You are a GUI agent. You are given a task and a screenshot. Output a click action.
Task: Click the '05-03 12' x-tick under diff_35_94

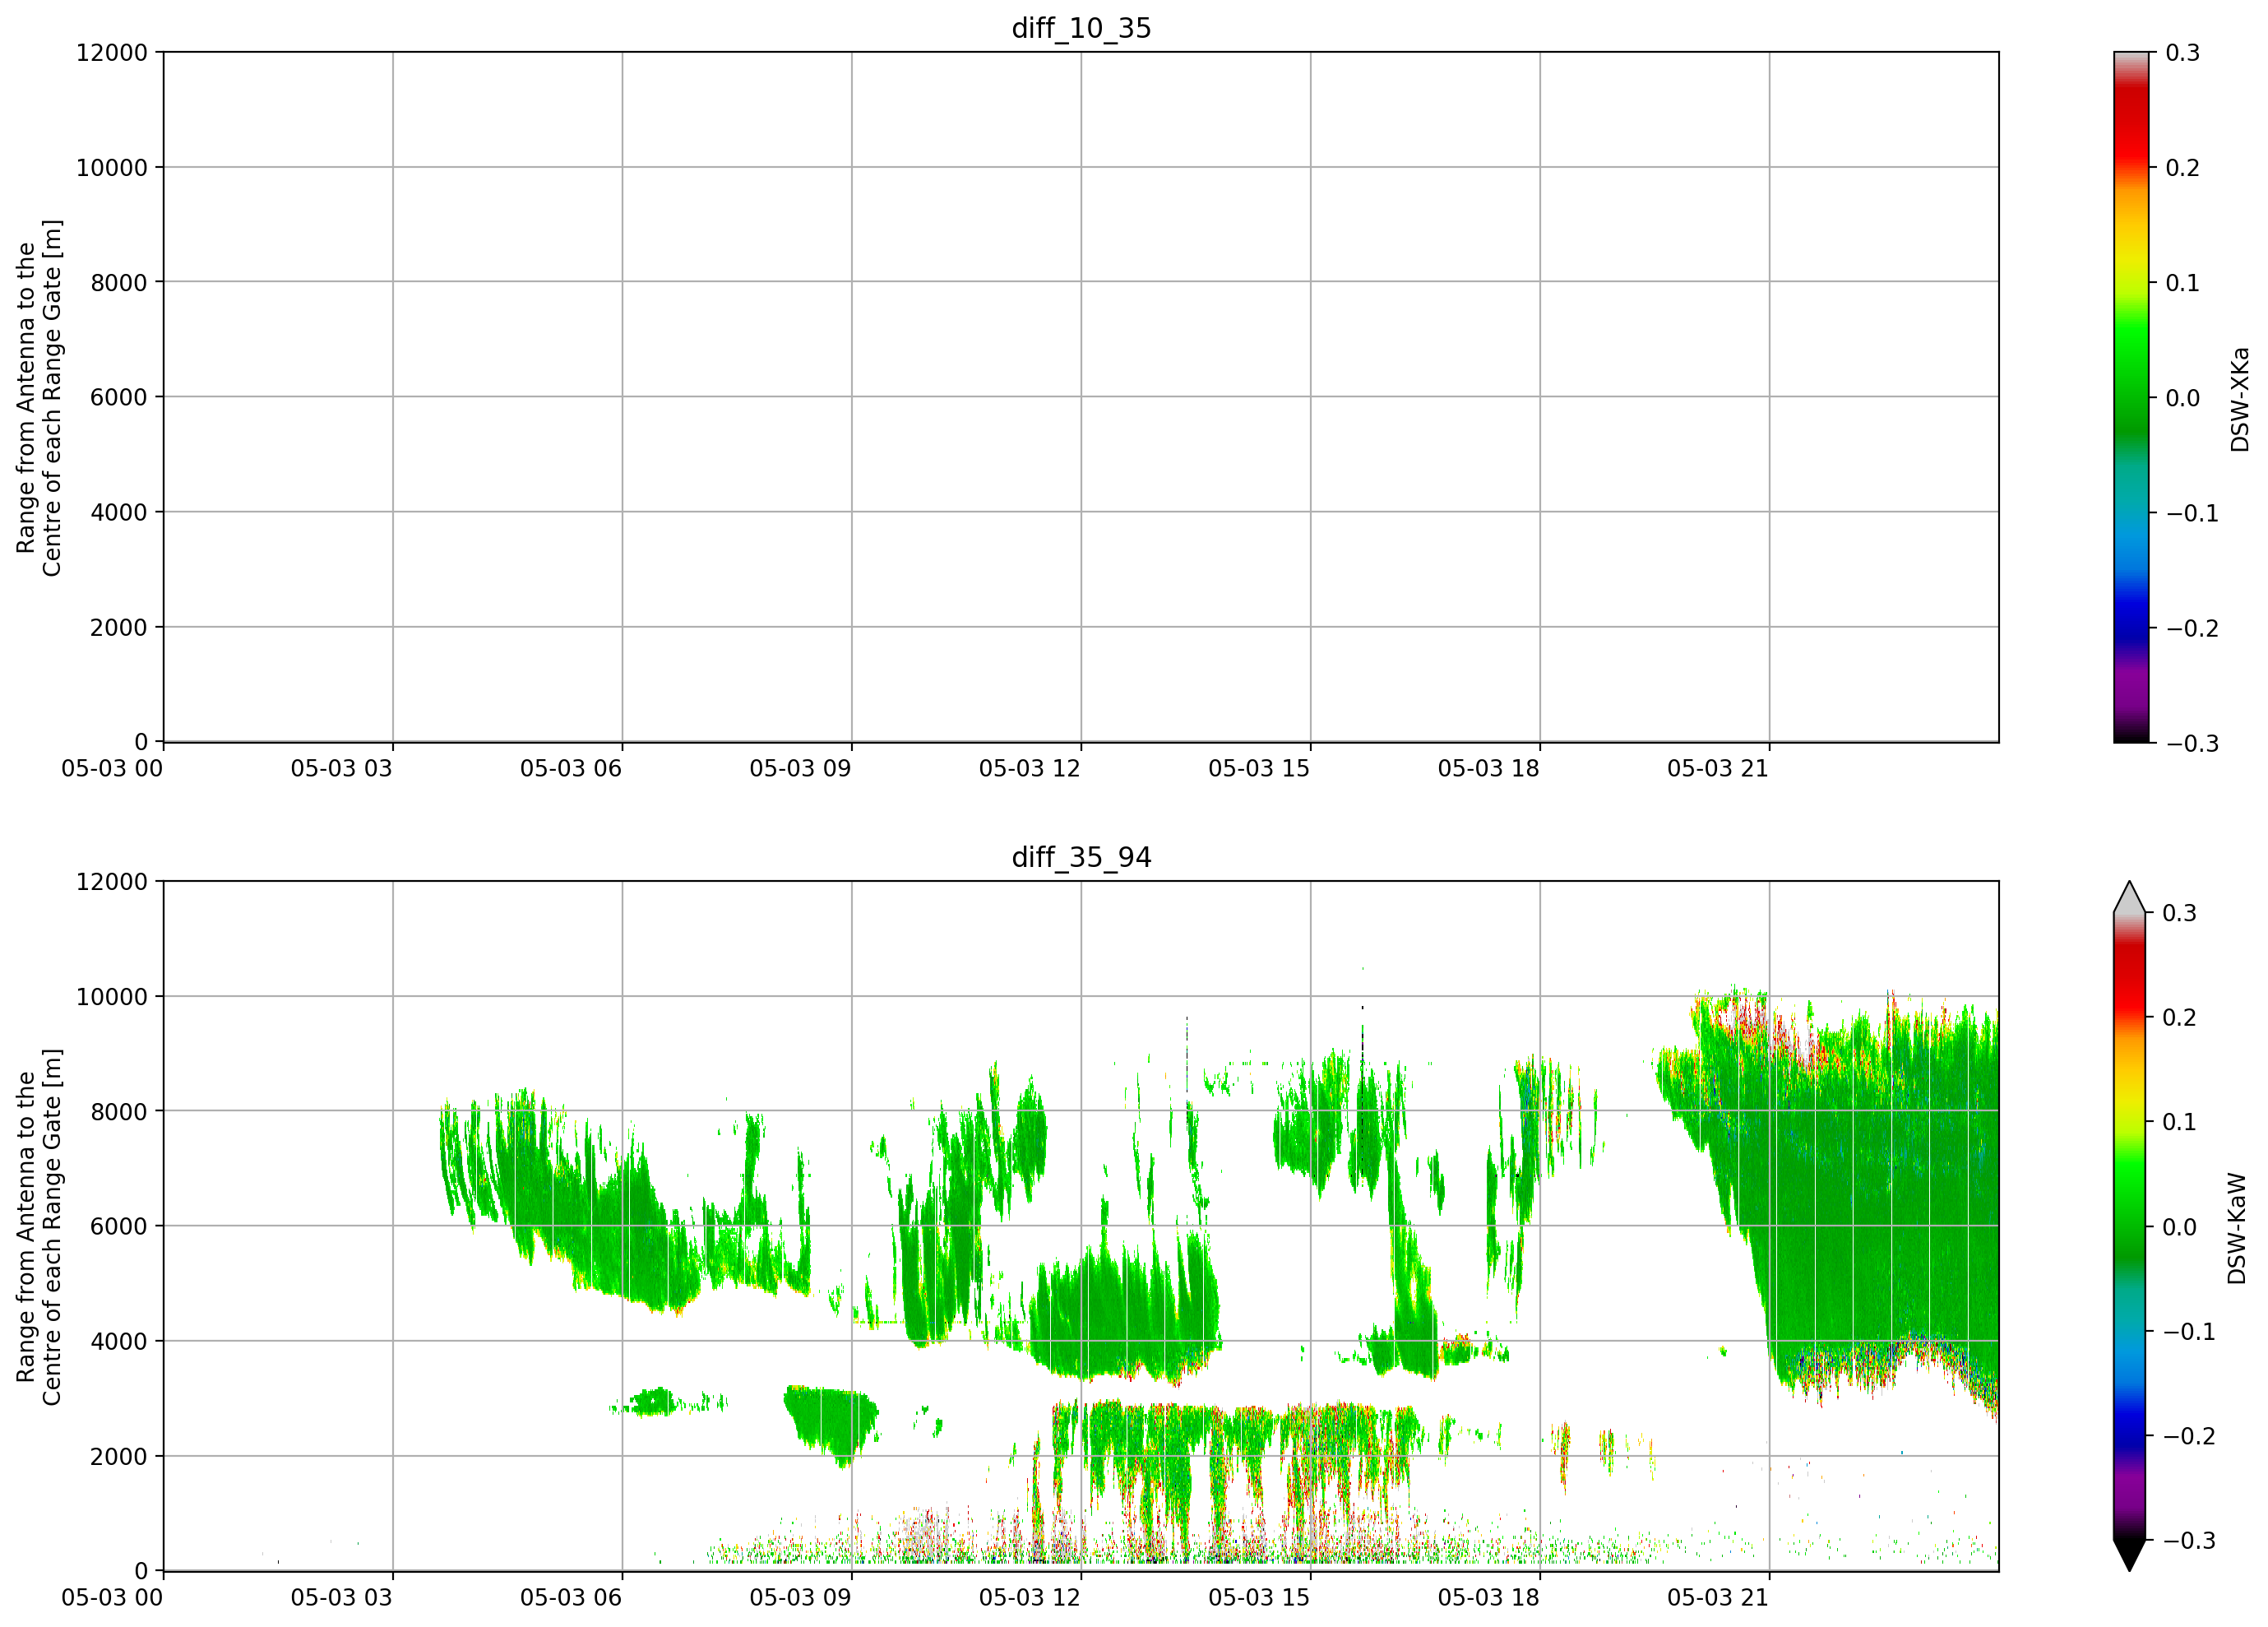(1030, 1597)
